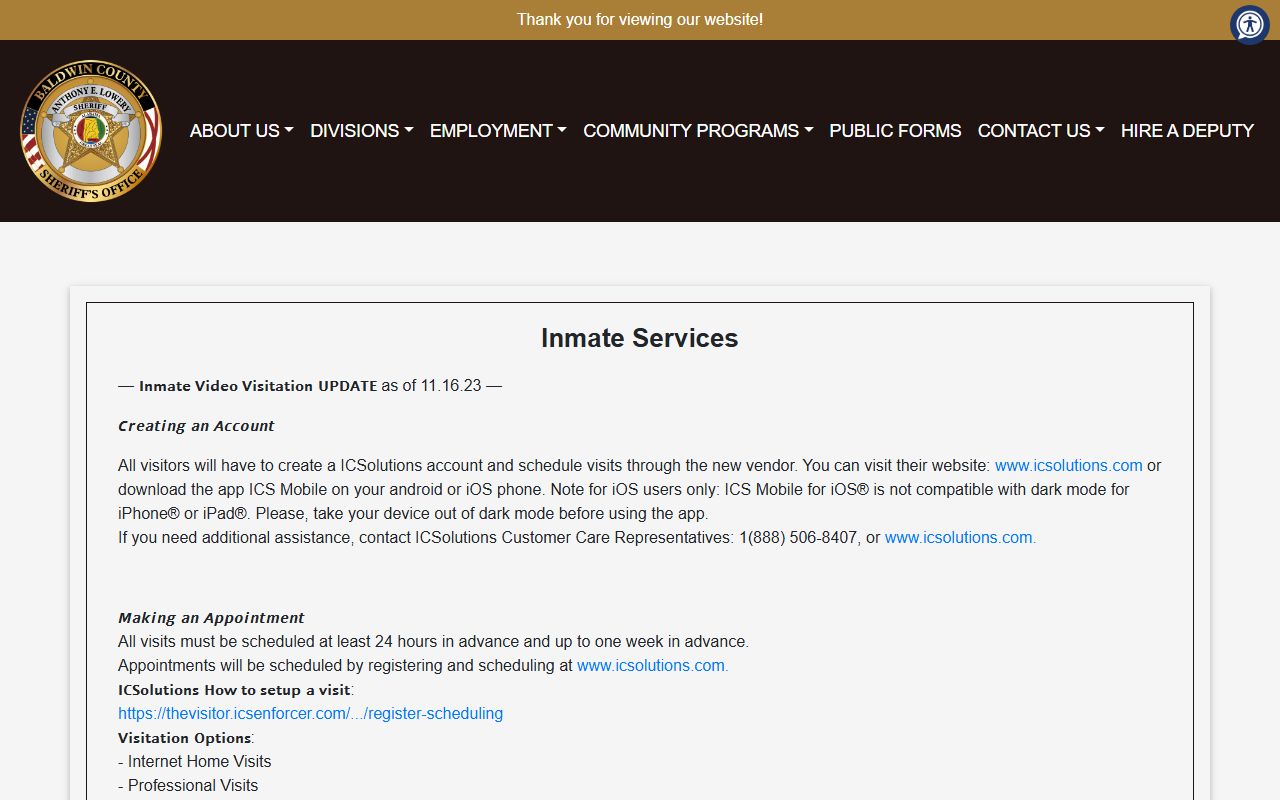Click the '24 hours in advance' scheduling sentence

pos(433,642)
